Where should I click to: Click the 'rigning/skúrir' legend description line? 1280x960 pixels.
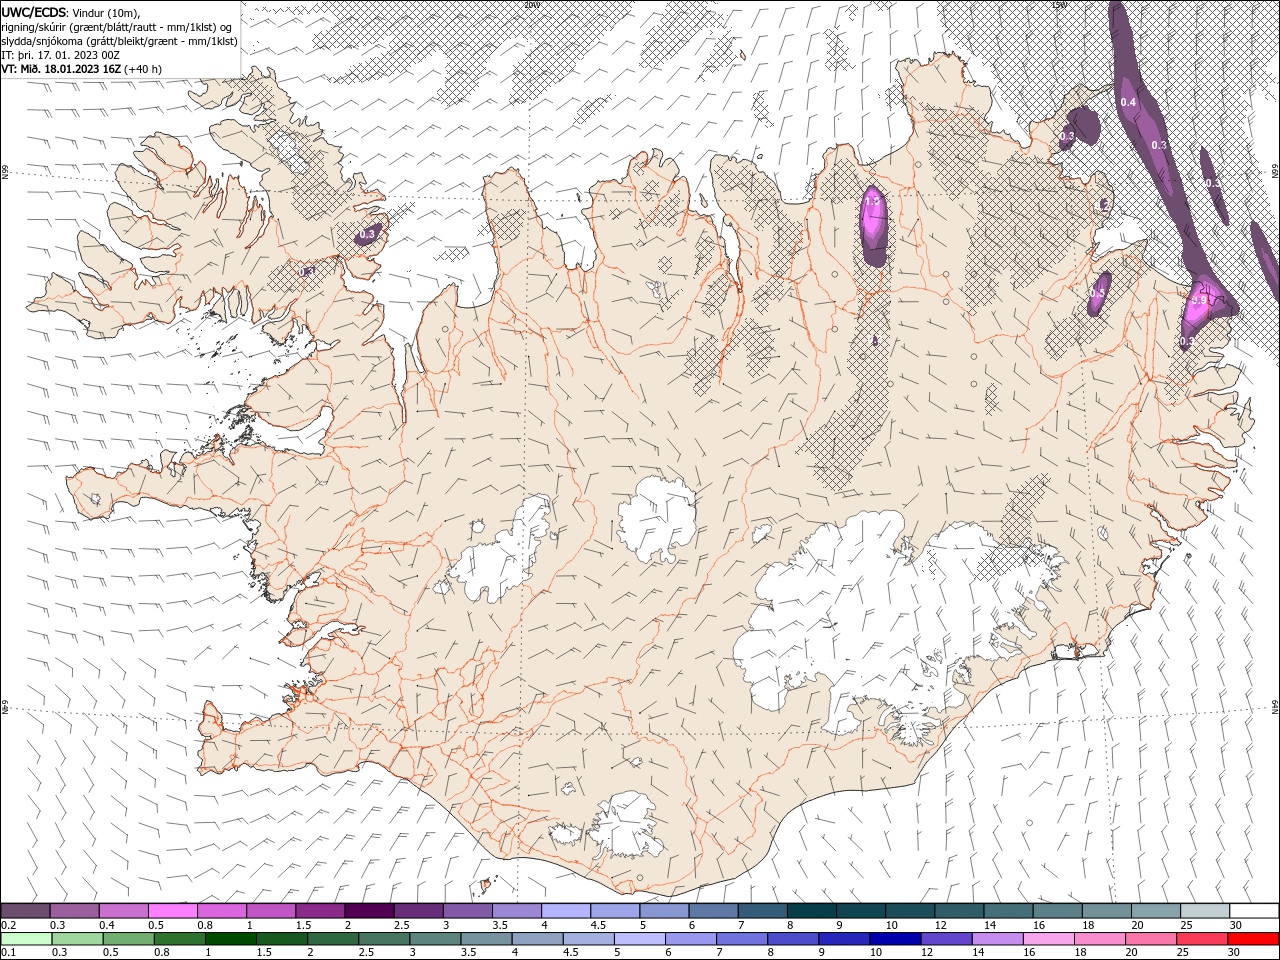[x=116, y=27]
